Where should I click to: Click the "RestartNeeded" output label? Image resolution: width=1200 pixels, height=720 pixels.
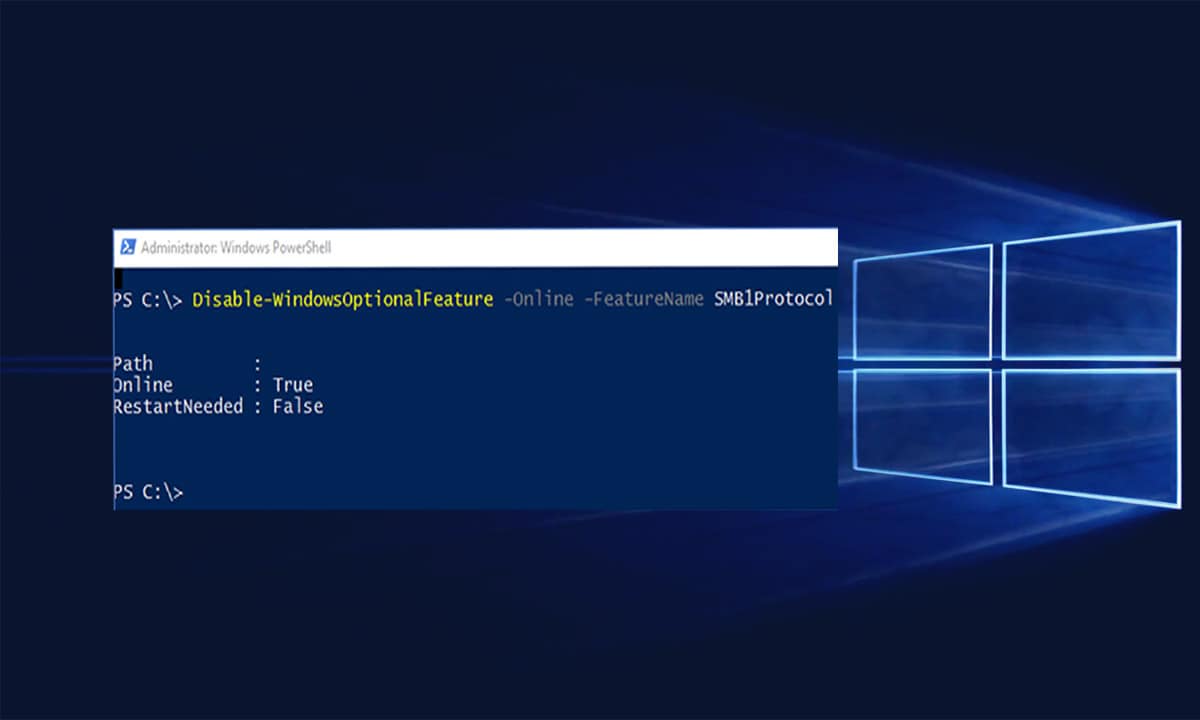(x=178, y=407)
